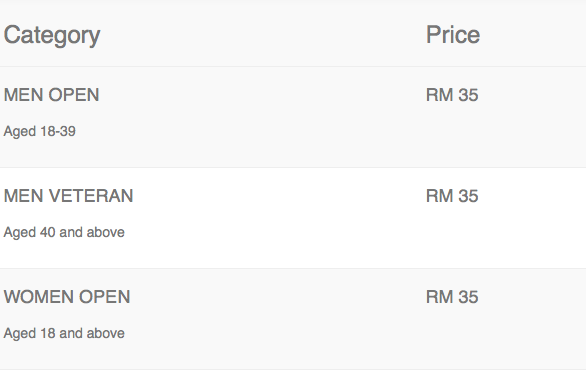Click the Price column header

tap(453, 35)
